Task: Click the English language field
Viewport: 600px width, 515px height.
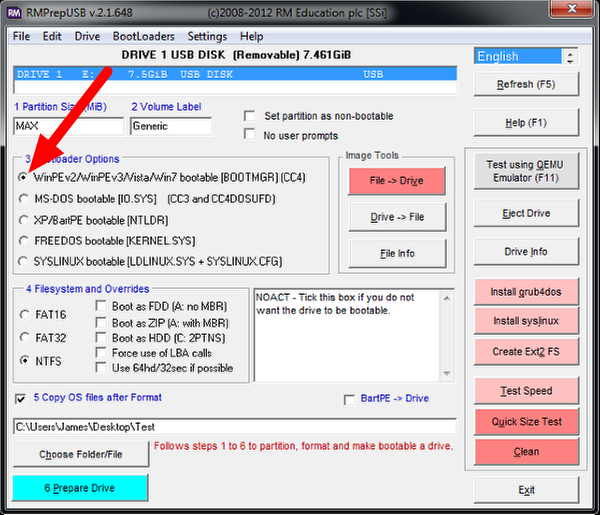Action: click(518, 57)
